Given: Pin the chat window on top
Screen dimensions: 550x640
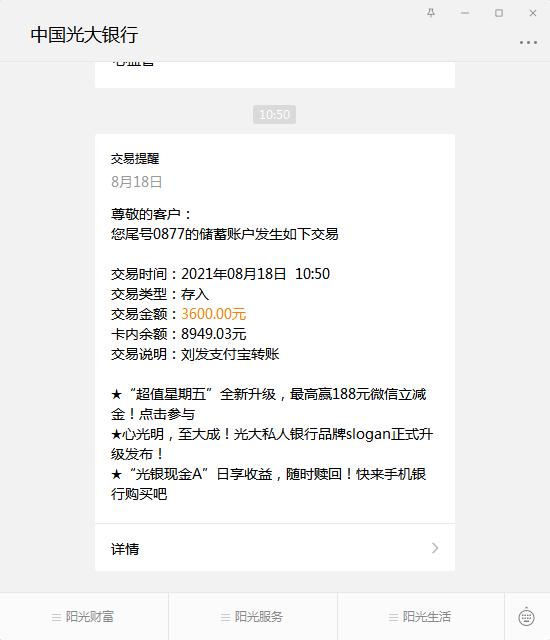Looking at the screenshot, I should pos(431,13).
